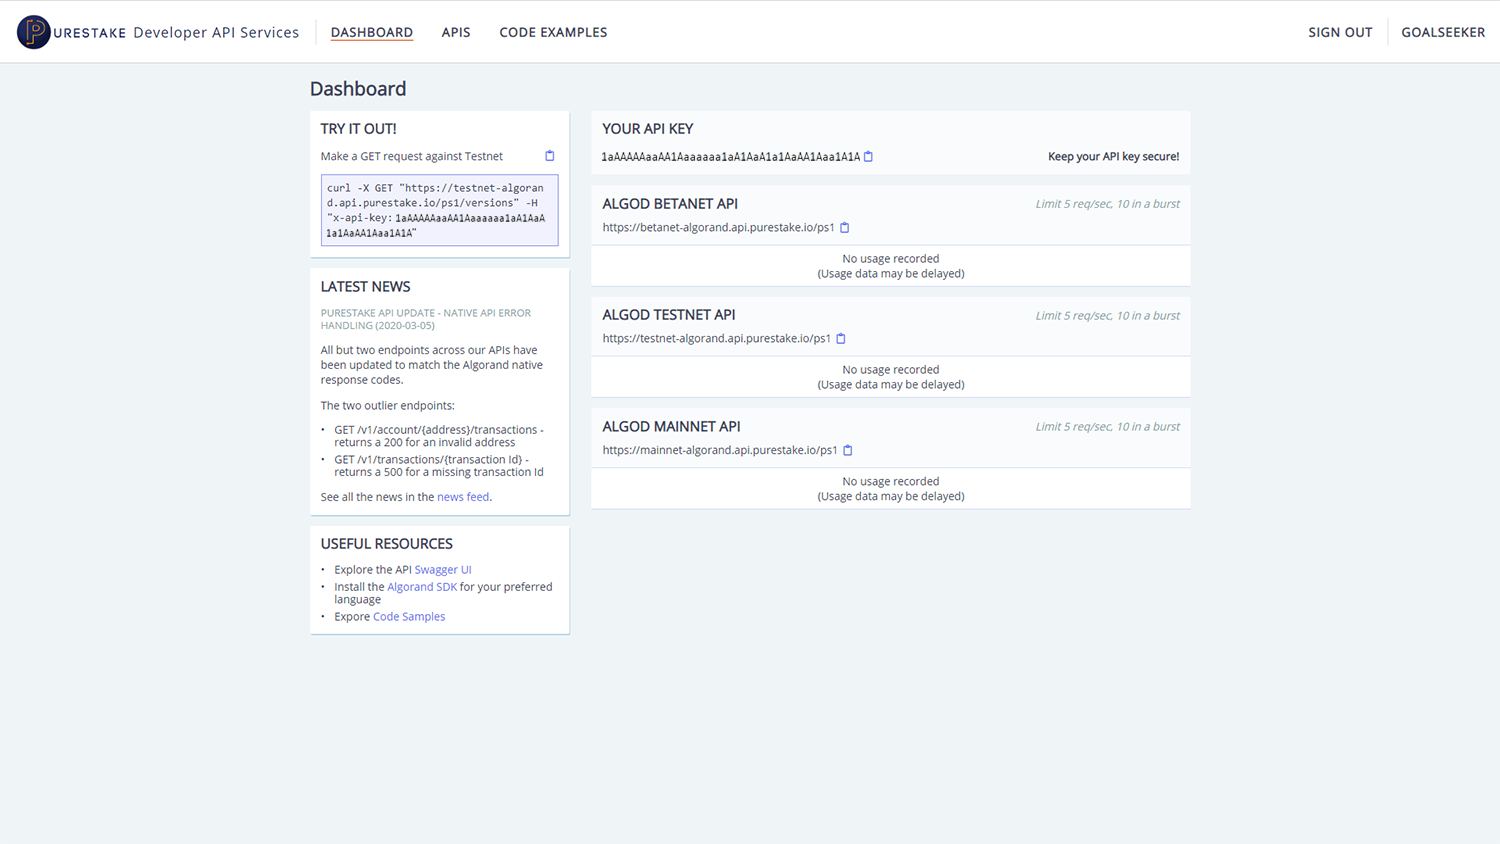Click the curl command code block
This screenshot has width=1500, height=844.
[x=439, y=209]
